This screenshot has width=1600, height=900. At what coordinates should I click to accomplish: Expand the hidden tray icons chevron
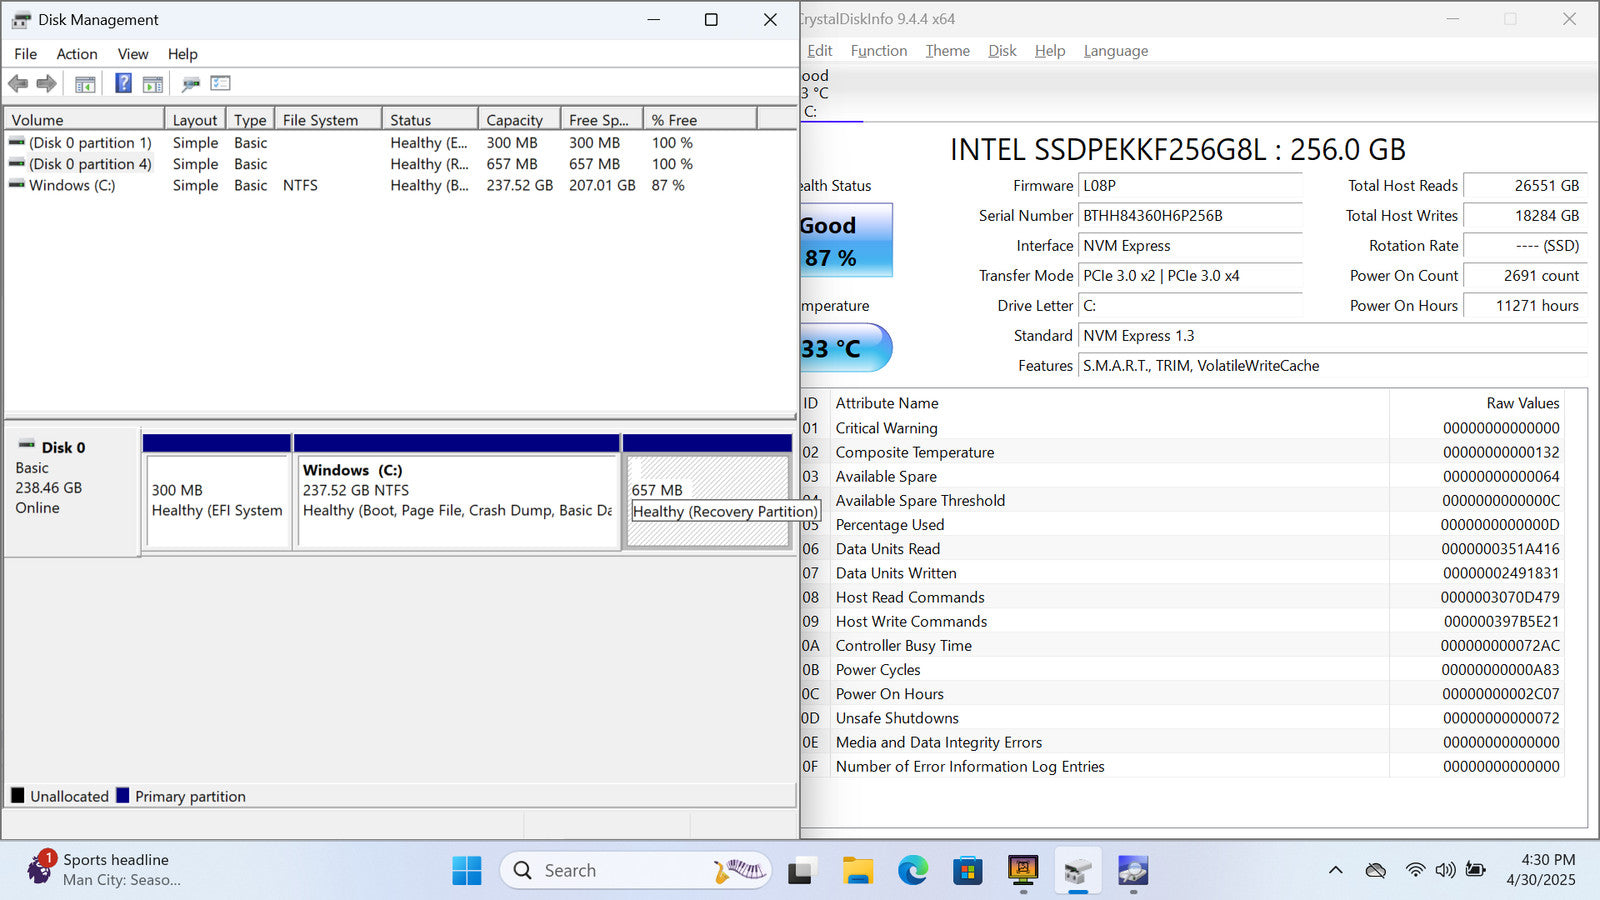coord(1335,870)
